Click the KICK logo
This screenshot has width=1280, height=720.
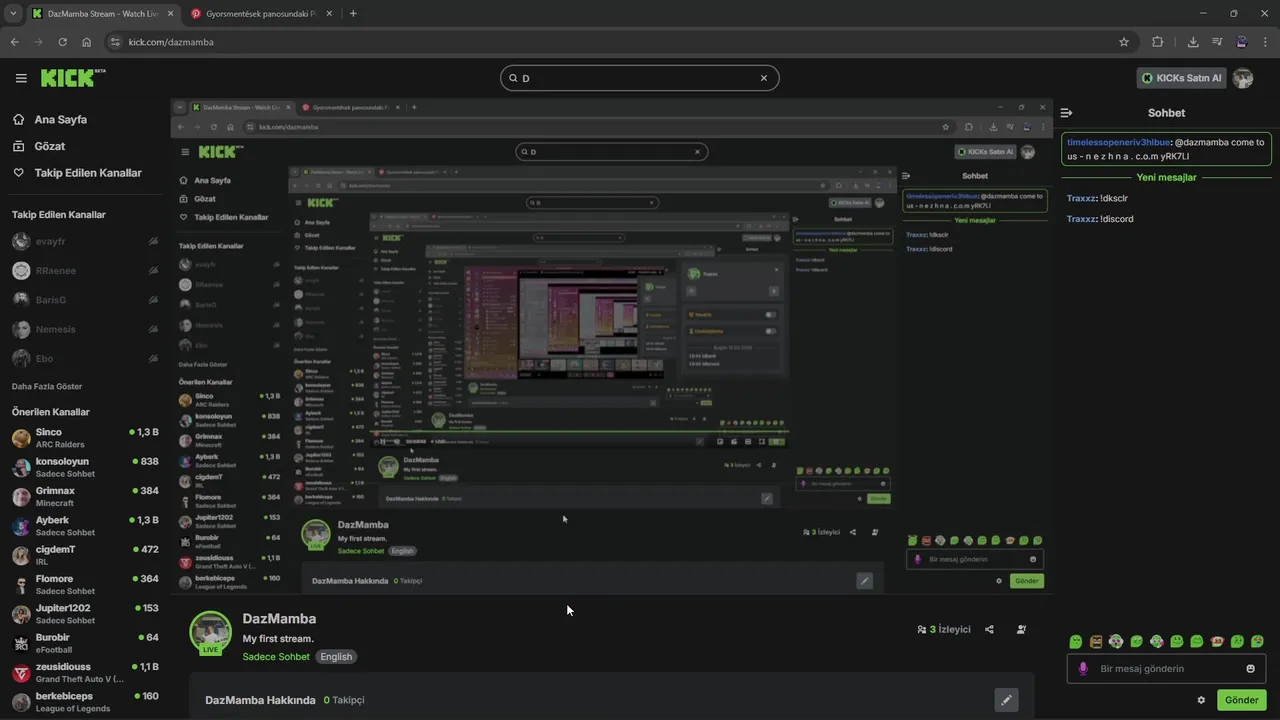[x=72, y=78]
